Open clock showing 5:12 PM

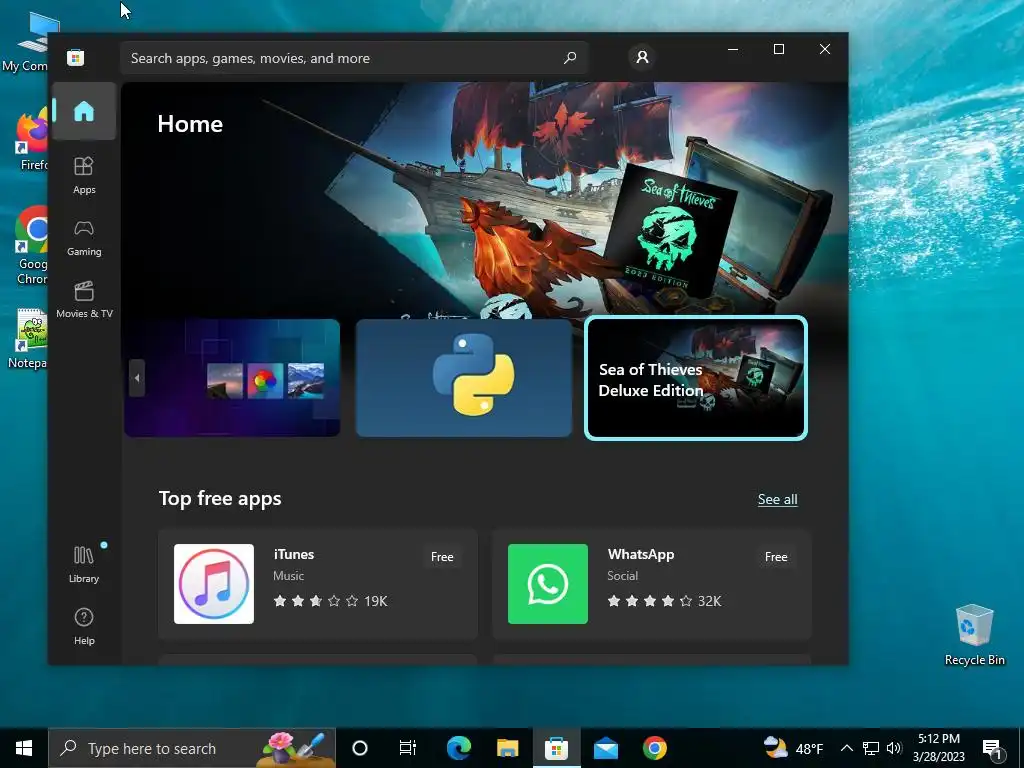click(x=938, y=748)
